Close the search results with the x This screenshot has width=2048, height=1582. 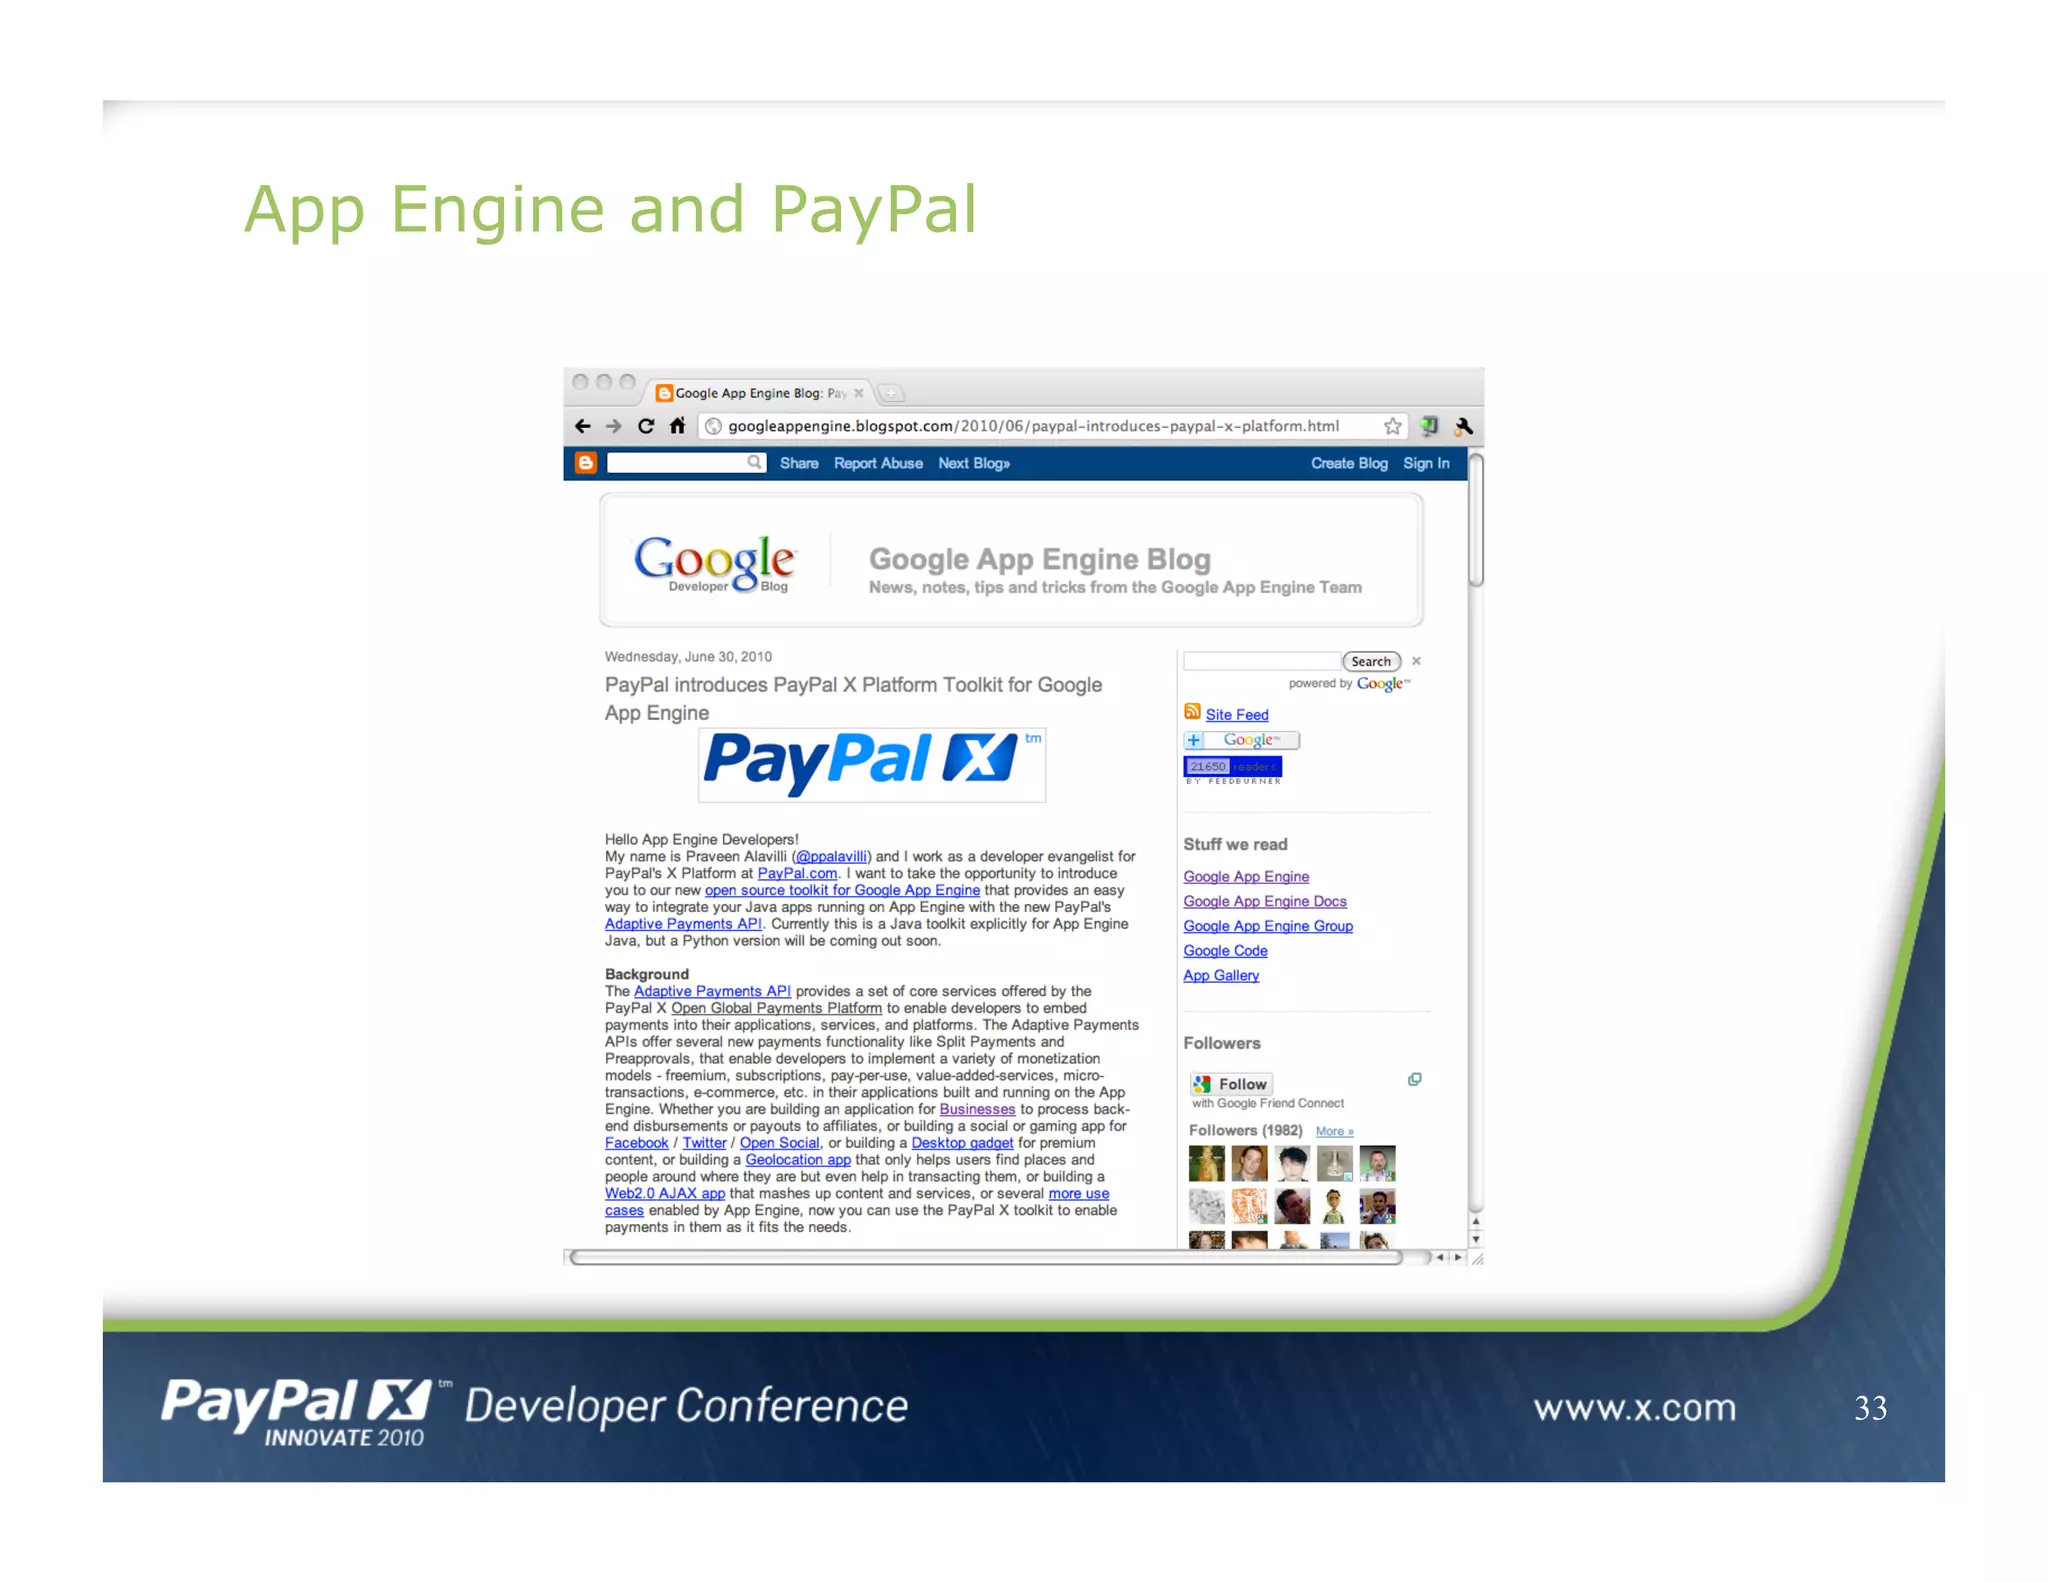coord(1416,661)
